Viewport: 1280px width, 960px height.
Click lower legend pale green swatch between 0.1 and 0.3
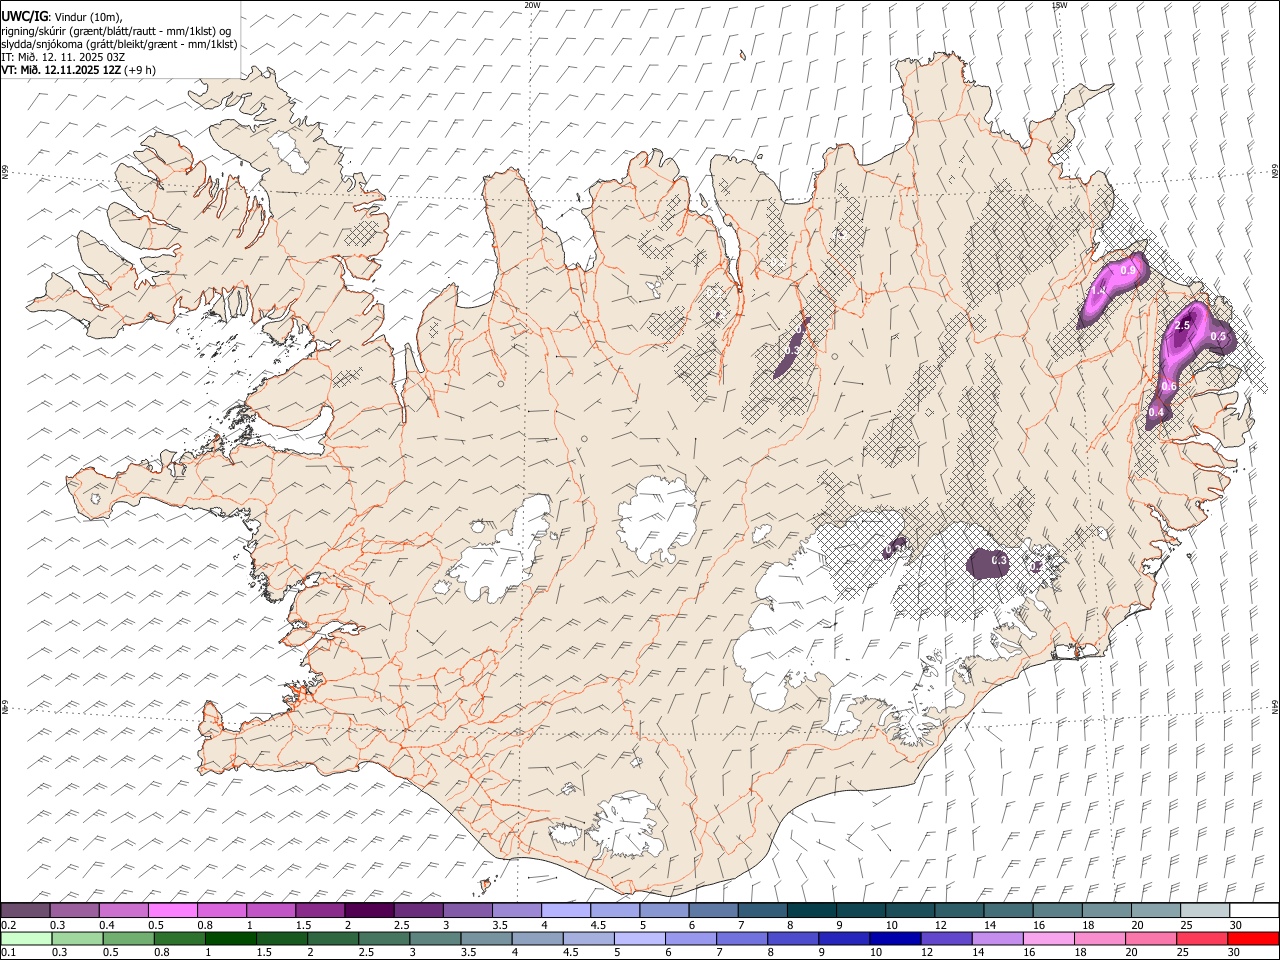[x=25, y=938]
